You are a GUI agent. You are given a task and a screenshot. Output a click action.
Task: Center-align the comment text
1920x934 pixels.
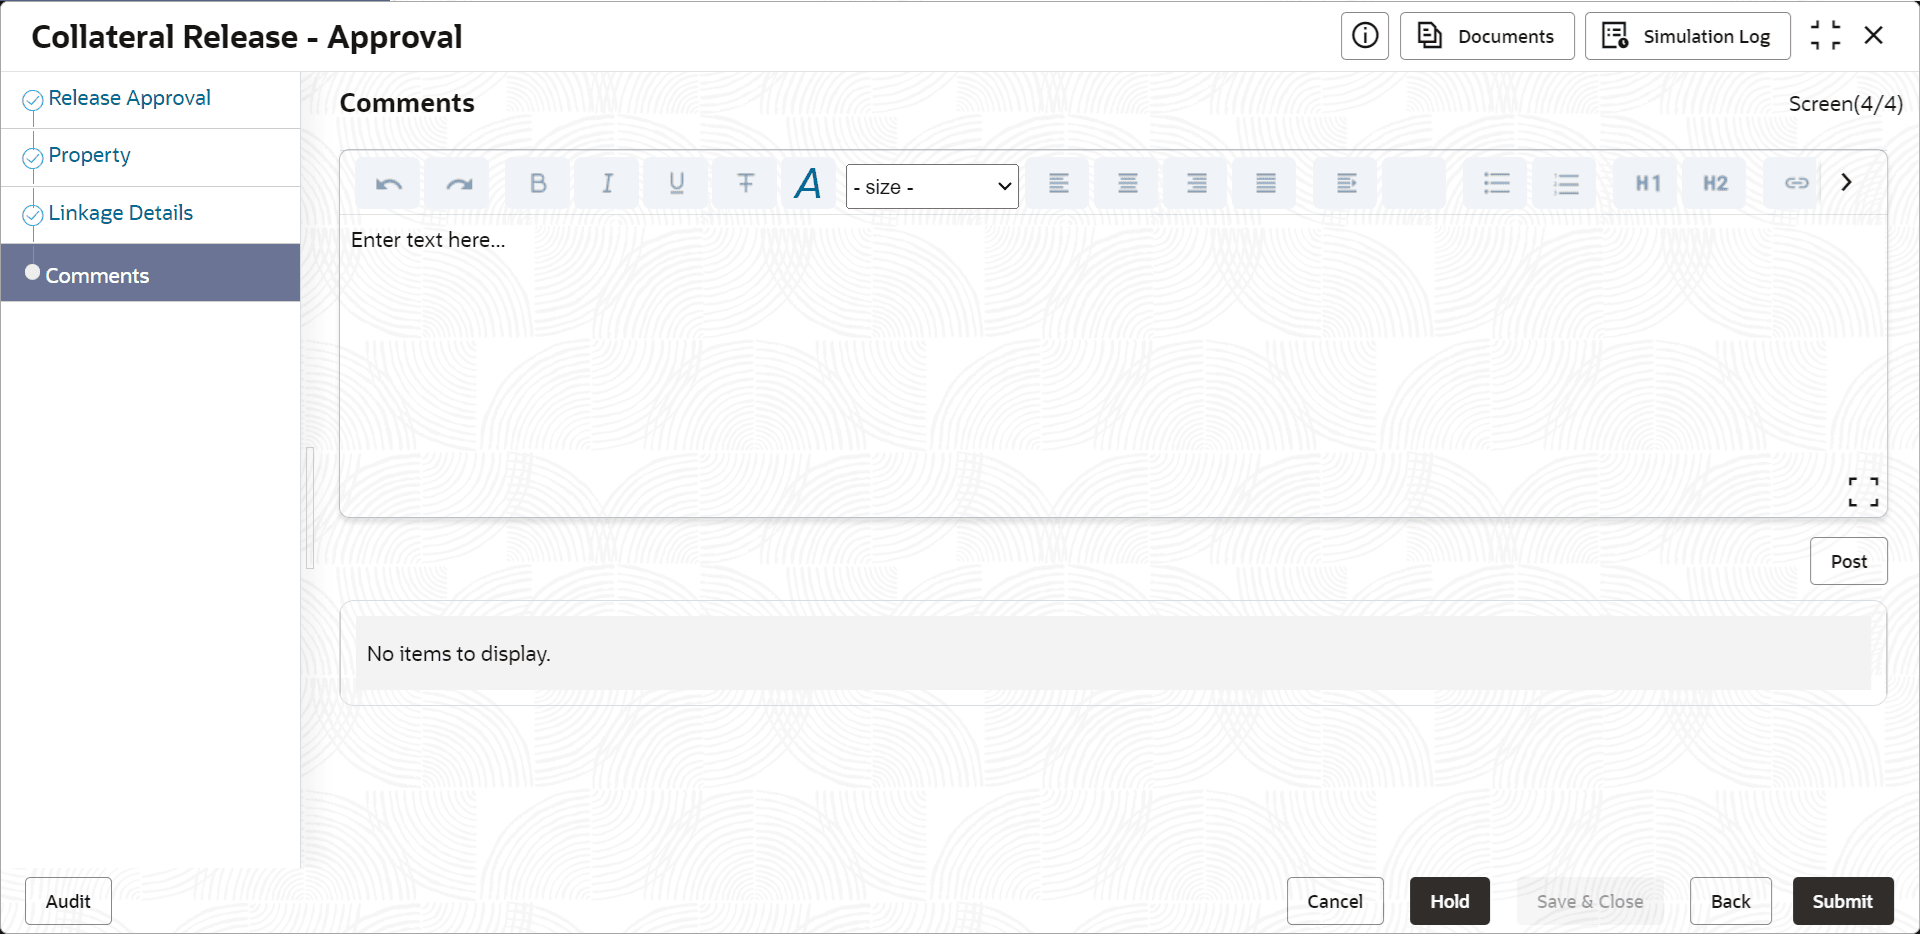[x=1128, y=184]
